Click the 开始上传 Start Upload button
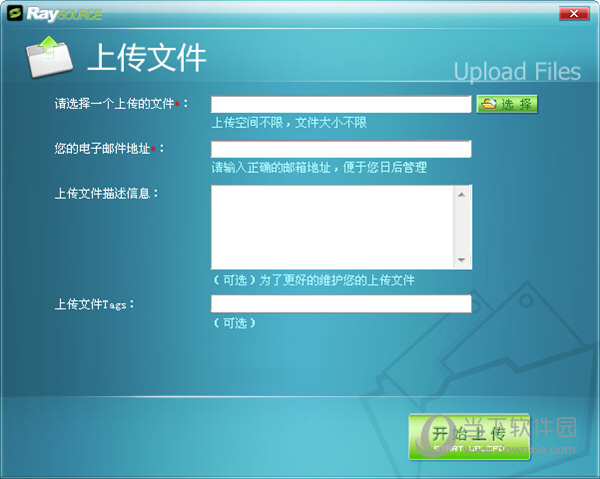Screen dimensions: 600x479 click(x=469, y=437)
